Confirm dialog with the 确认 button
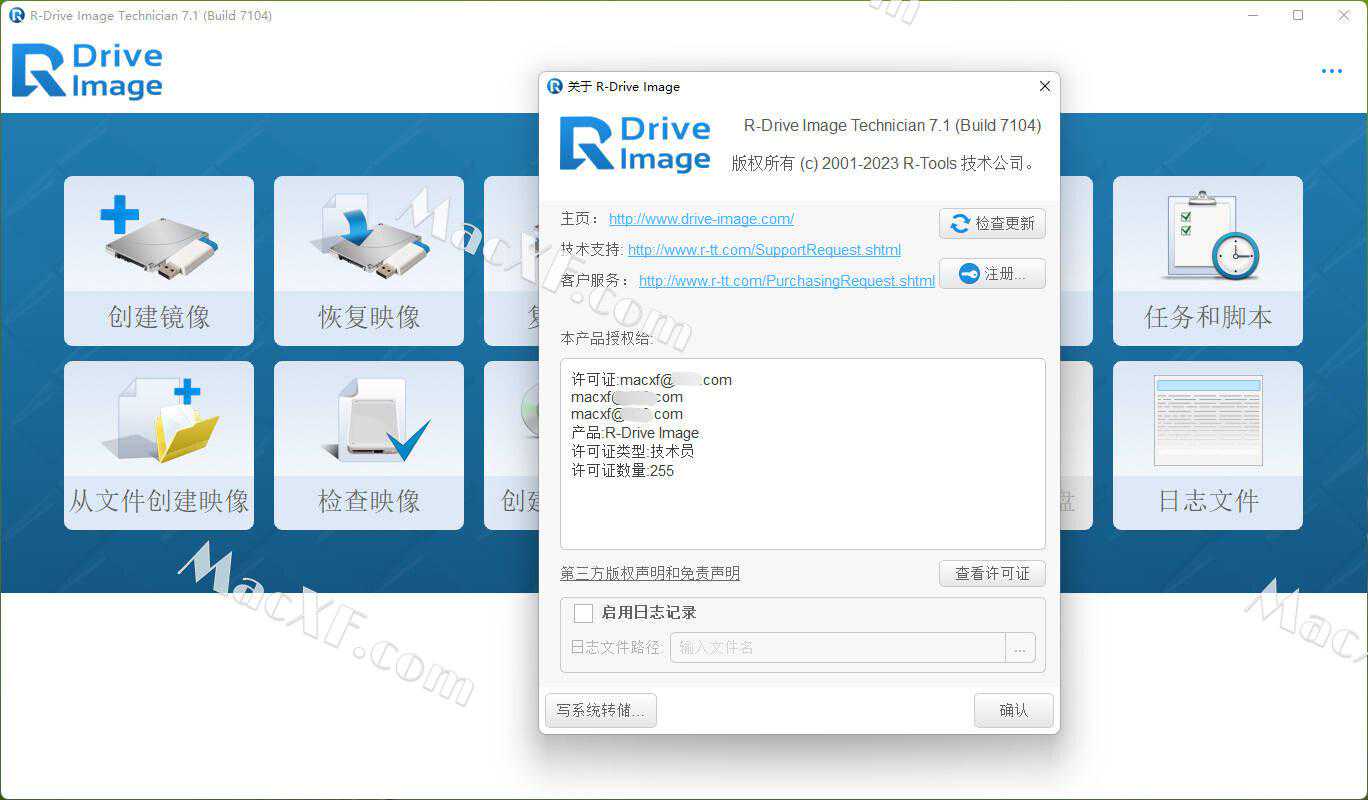Screen dimensions: 1368x800 click(1013, 711)
